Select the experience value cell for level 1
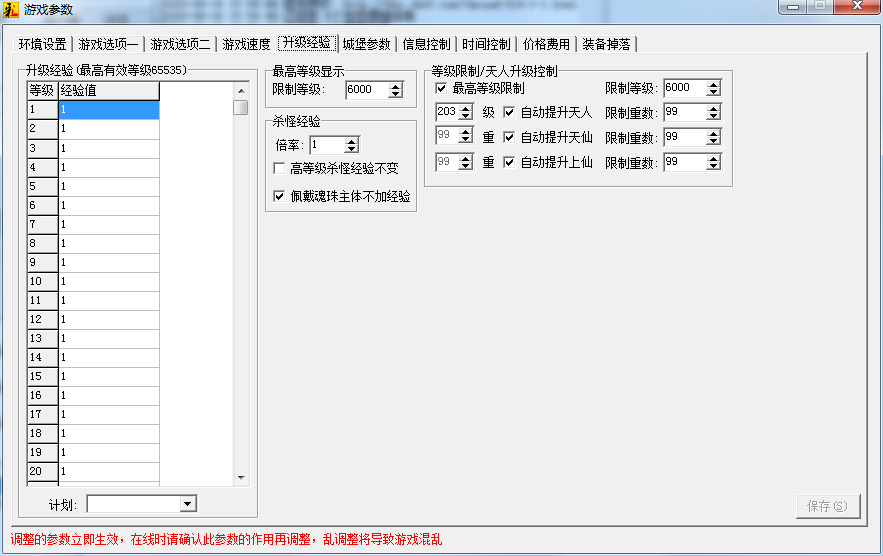This screenshot has width=883, height=556. [x=109, y=110]
